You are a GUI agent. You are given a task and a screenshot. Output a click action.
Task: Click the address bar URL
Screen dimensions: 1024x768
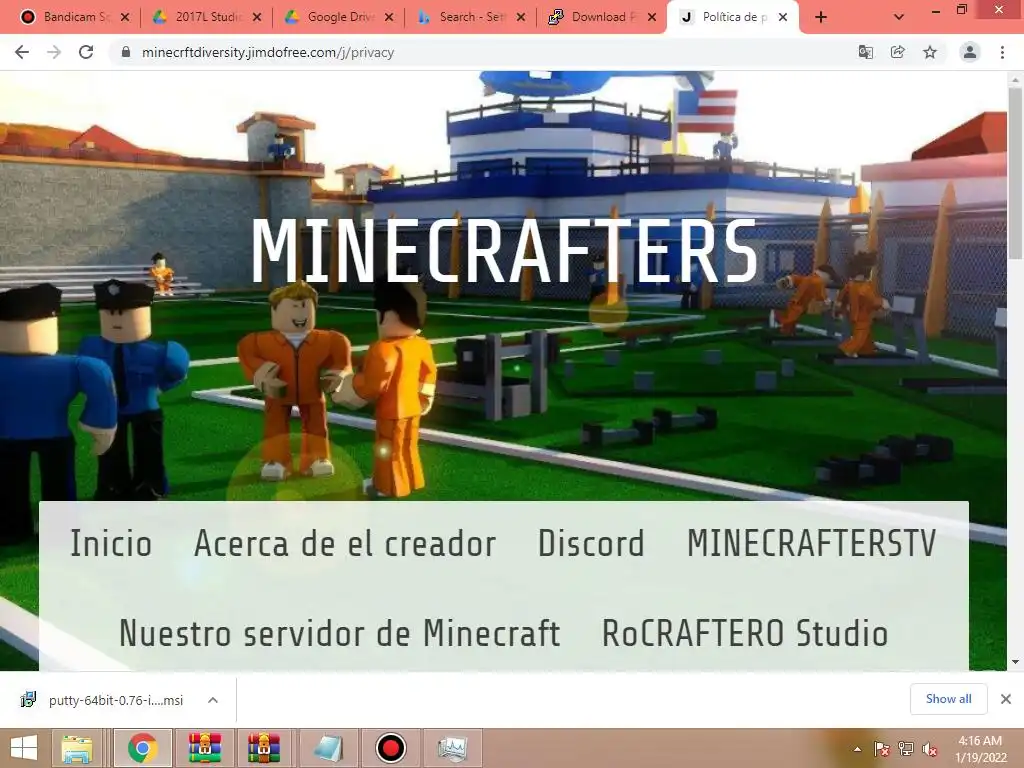click(x=268, y=52)
